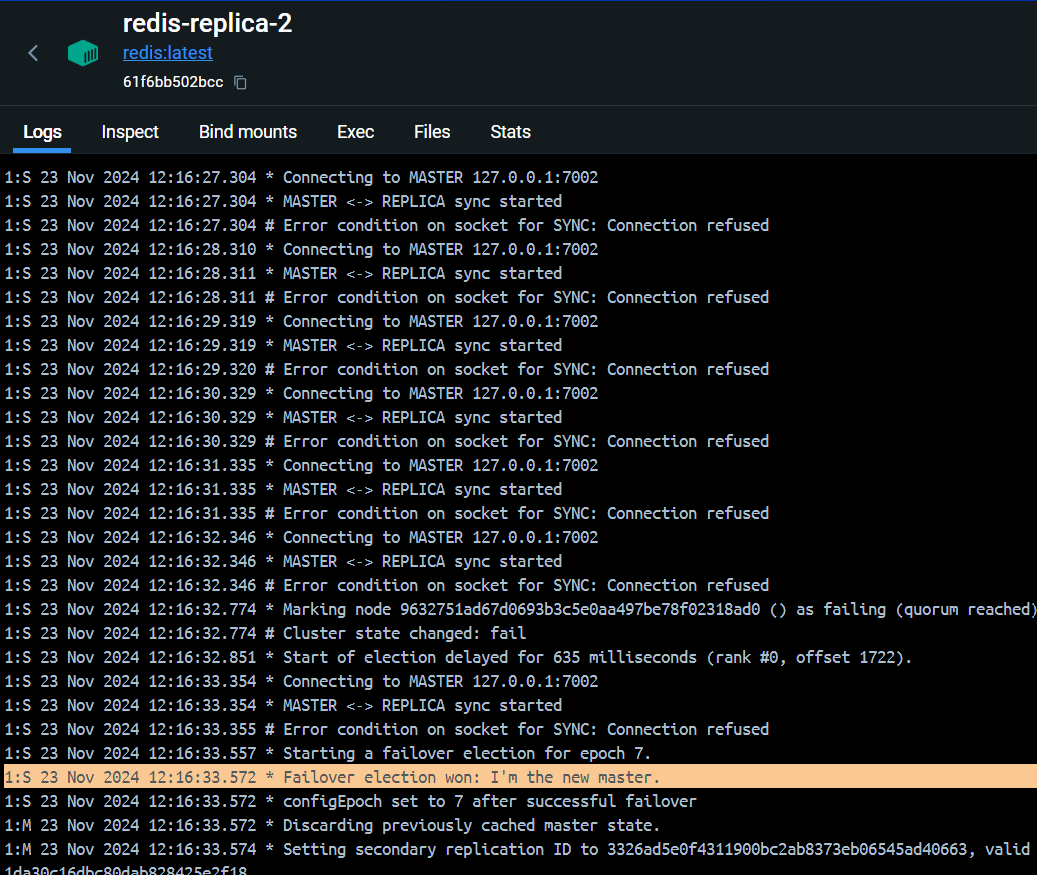Viewport: 1037px width, 875px height.
Task: Select the redis-replica-2 container title
Action: [207, 23]
